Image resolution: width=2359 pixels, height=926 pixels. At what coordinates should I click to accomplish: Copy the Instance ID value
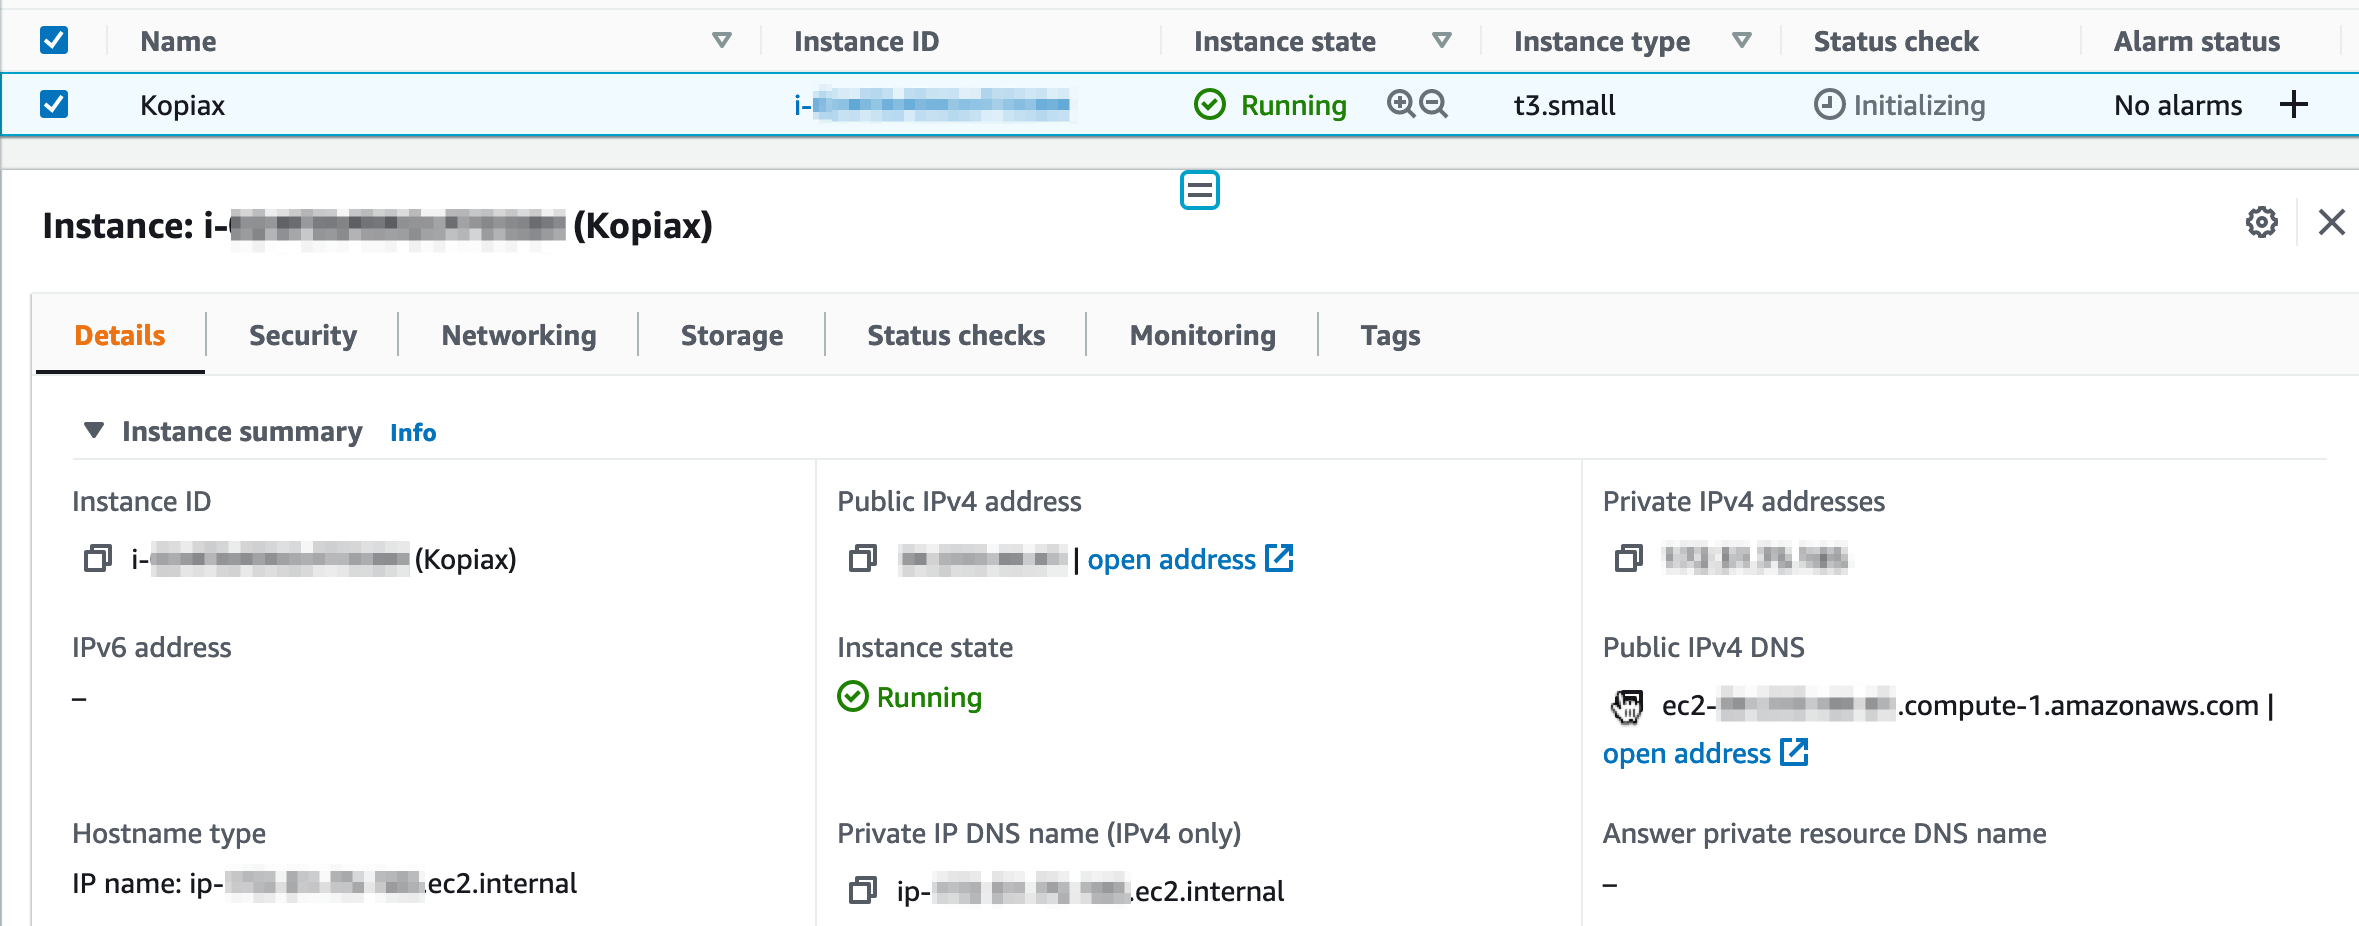click(97, 558)
